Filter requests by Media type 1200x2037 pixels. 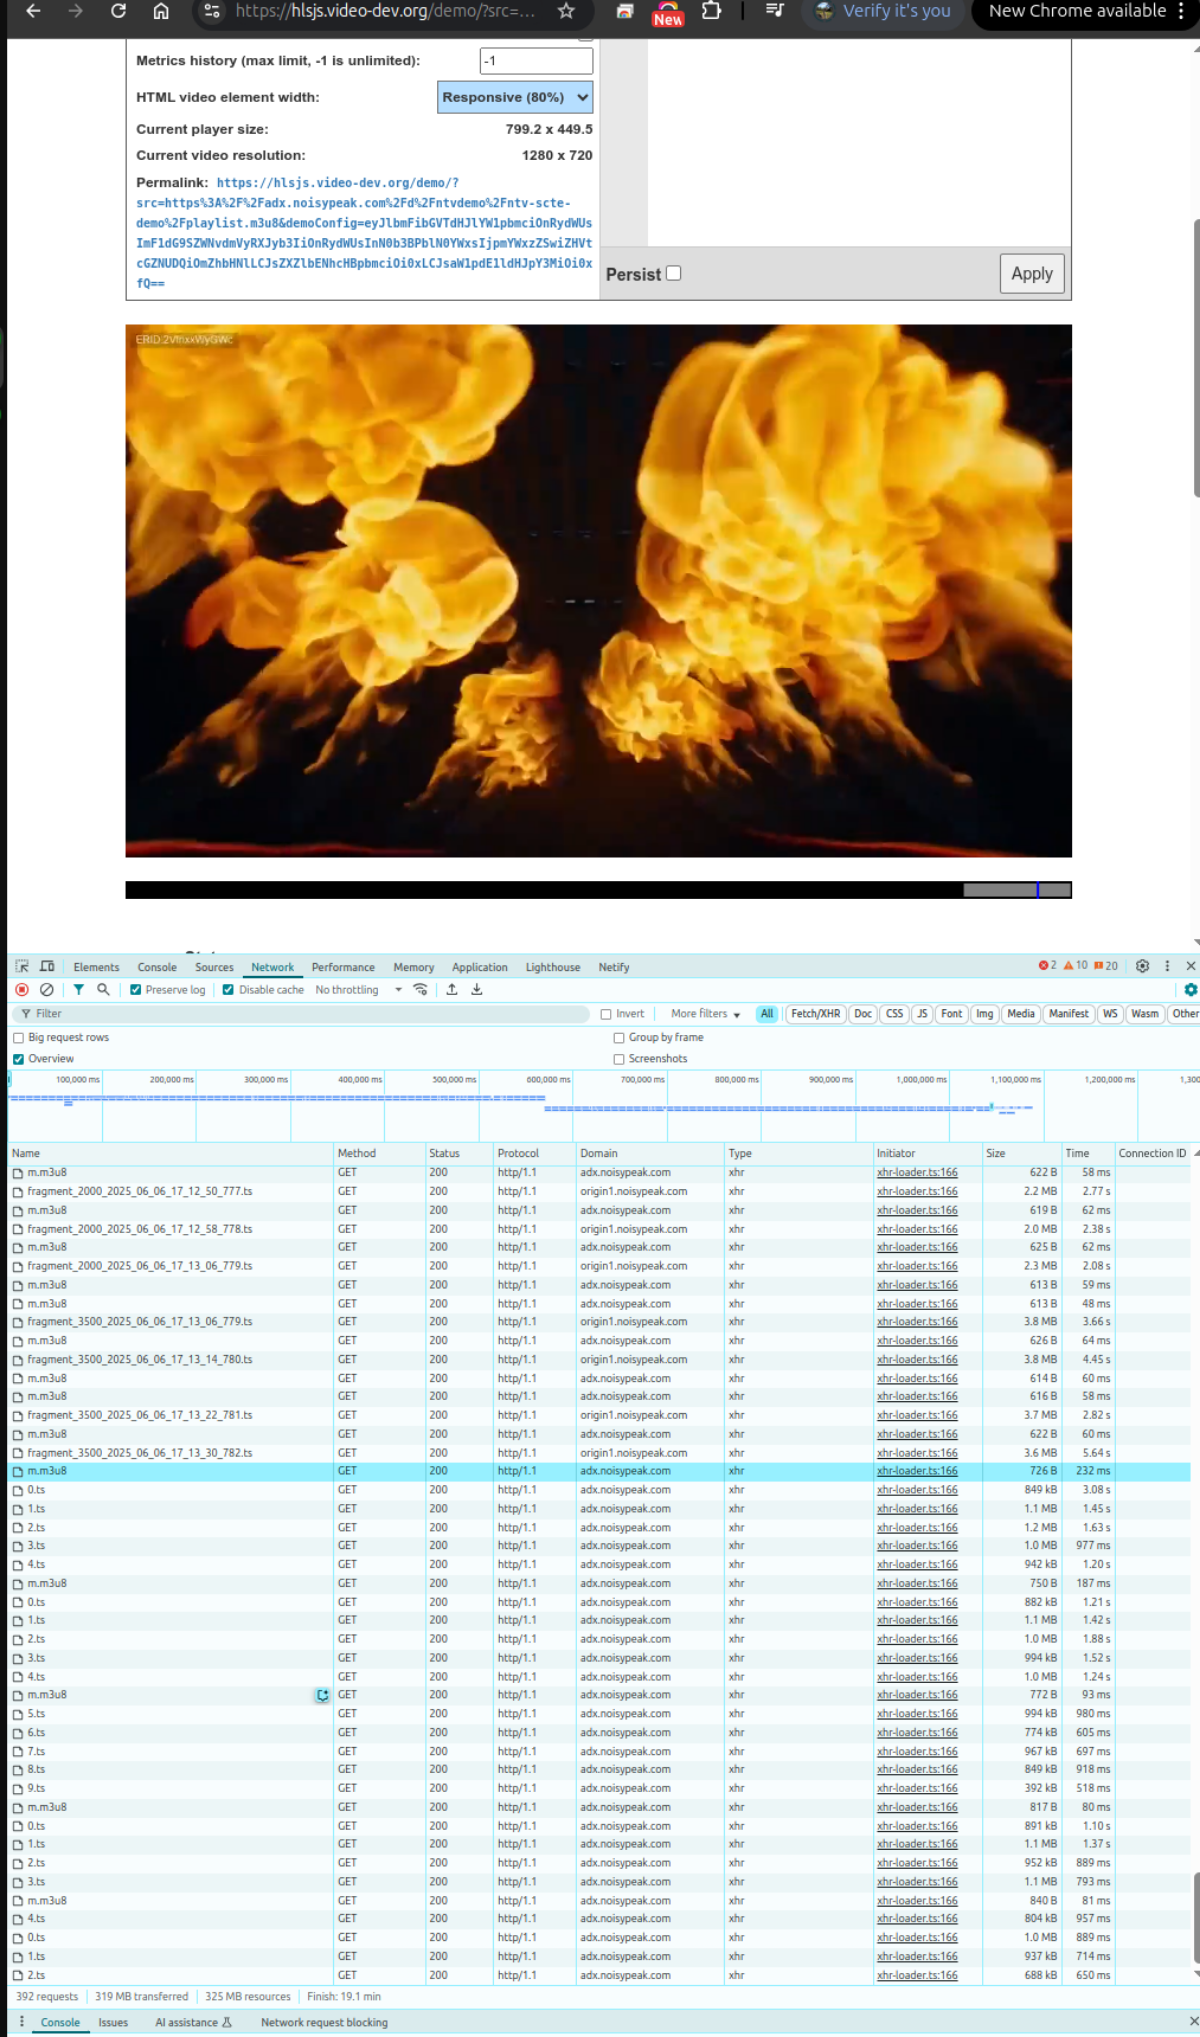[x=1021, y=1014]
